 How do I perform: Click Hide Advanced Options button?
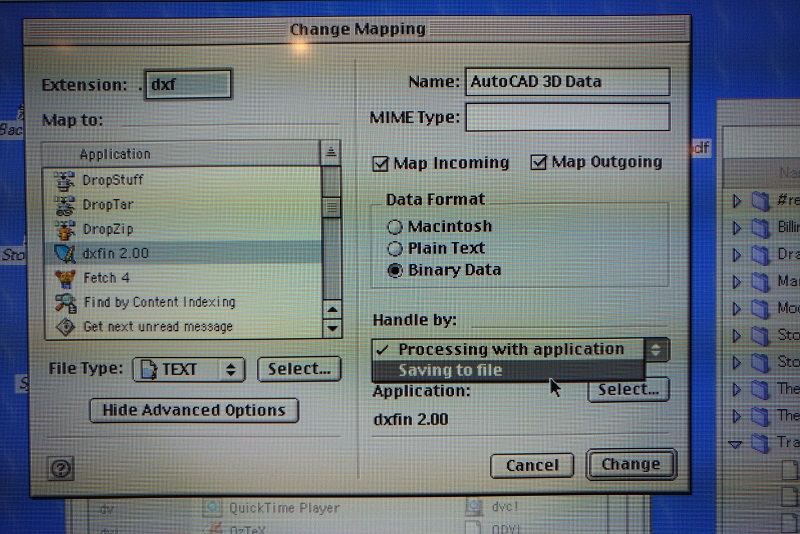tap(194, 411)
